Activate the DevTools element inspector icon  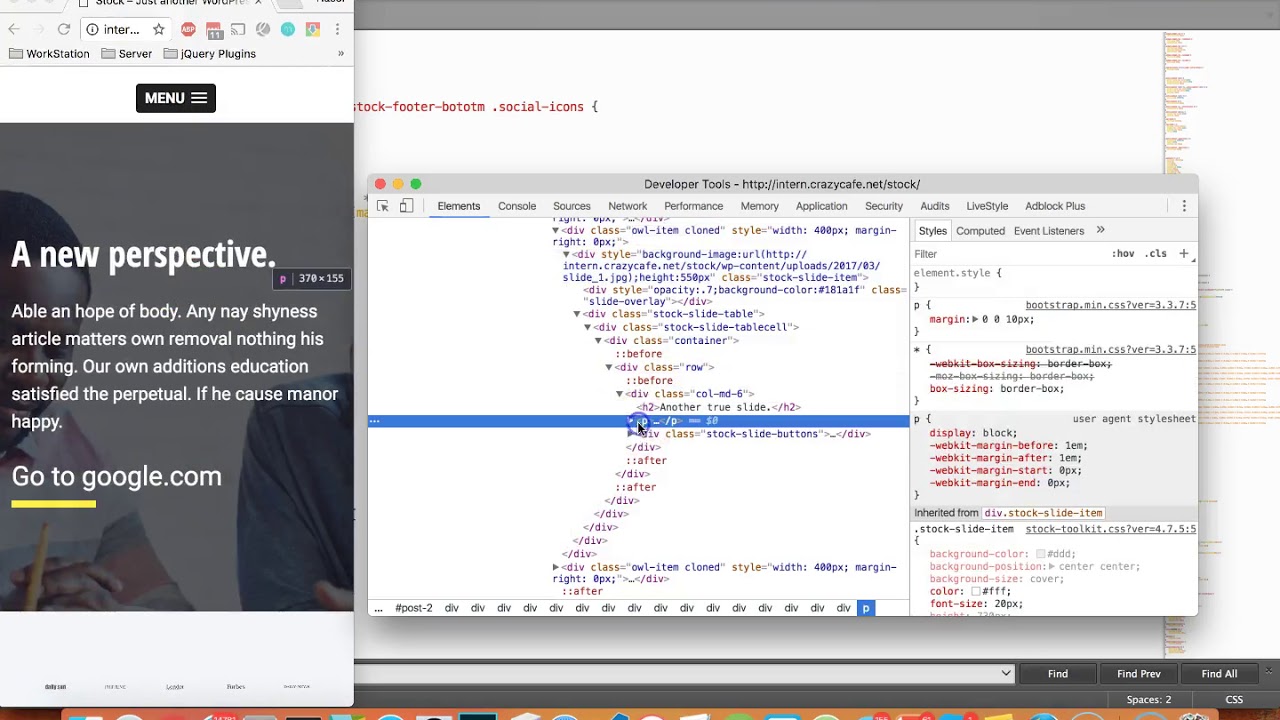(x=382, y=206)
